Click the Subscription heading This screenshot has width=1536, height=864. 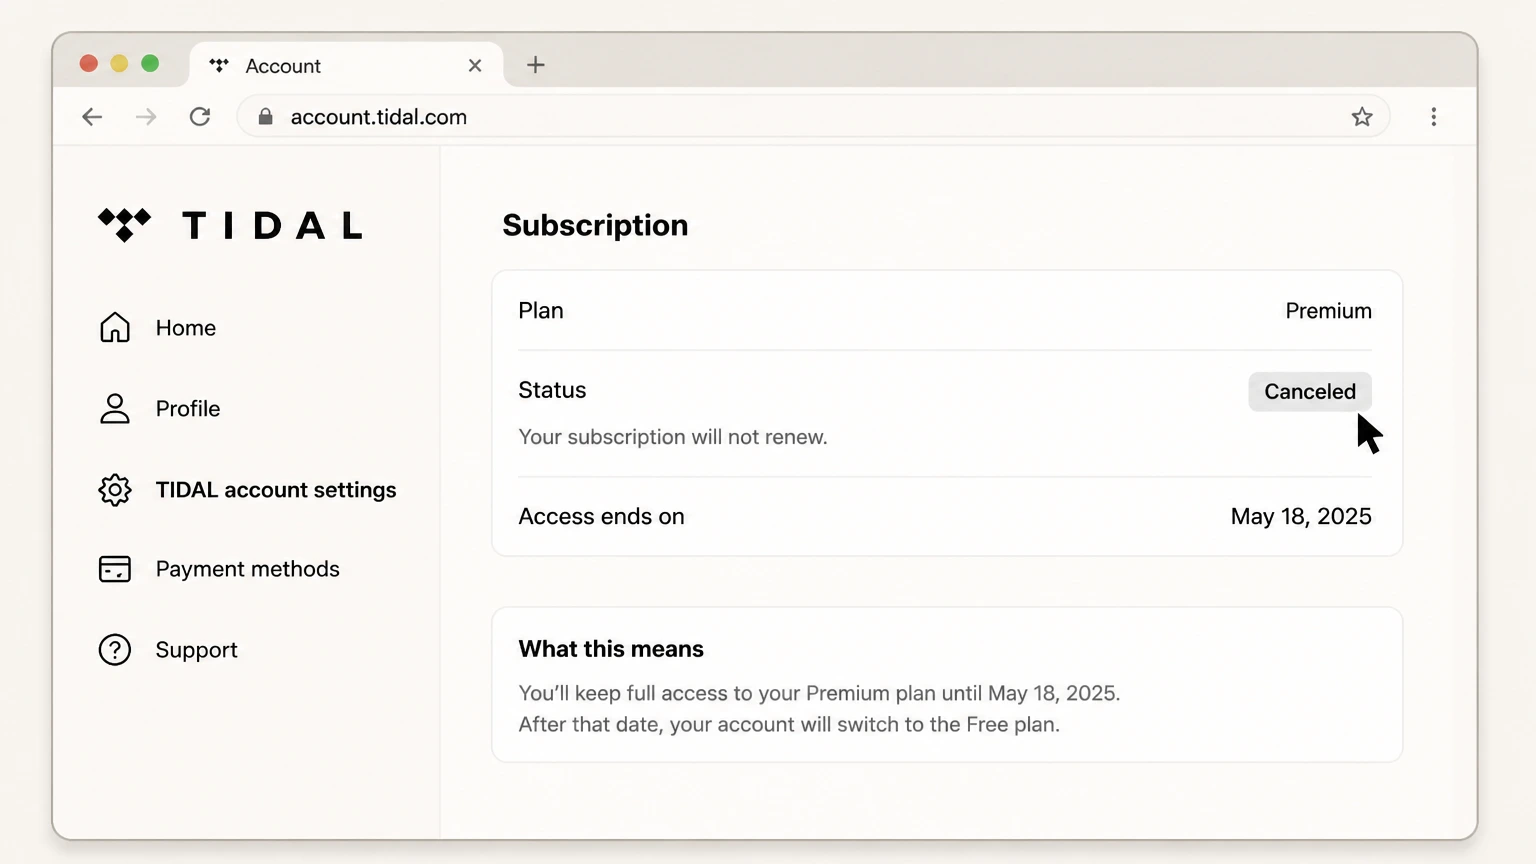pos(595,225)
